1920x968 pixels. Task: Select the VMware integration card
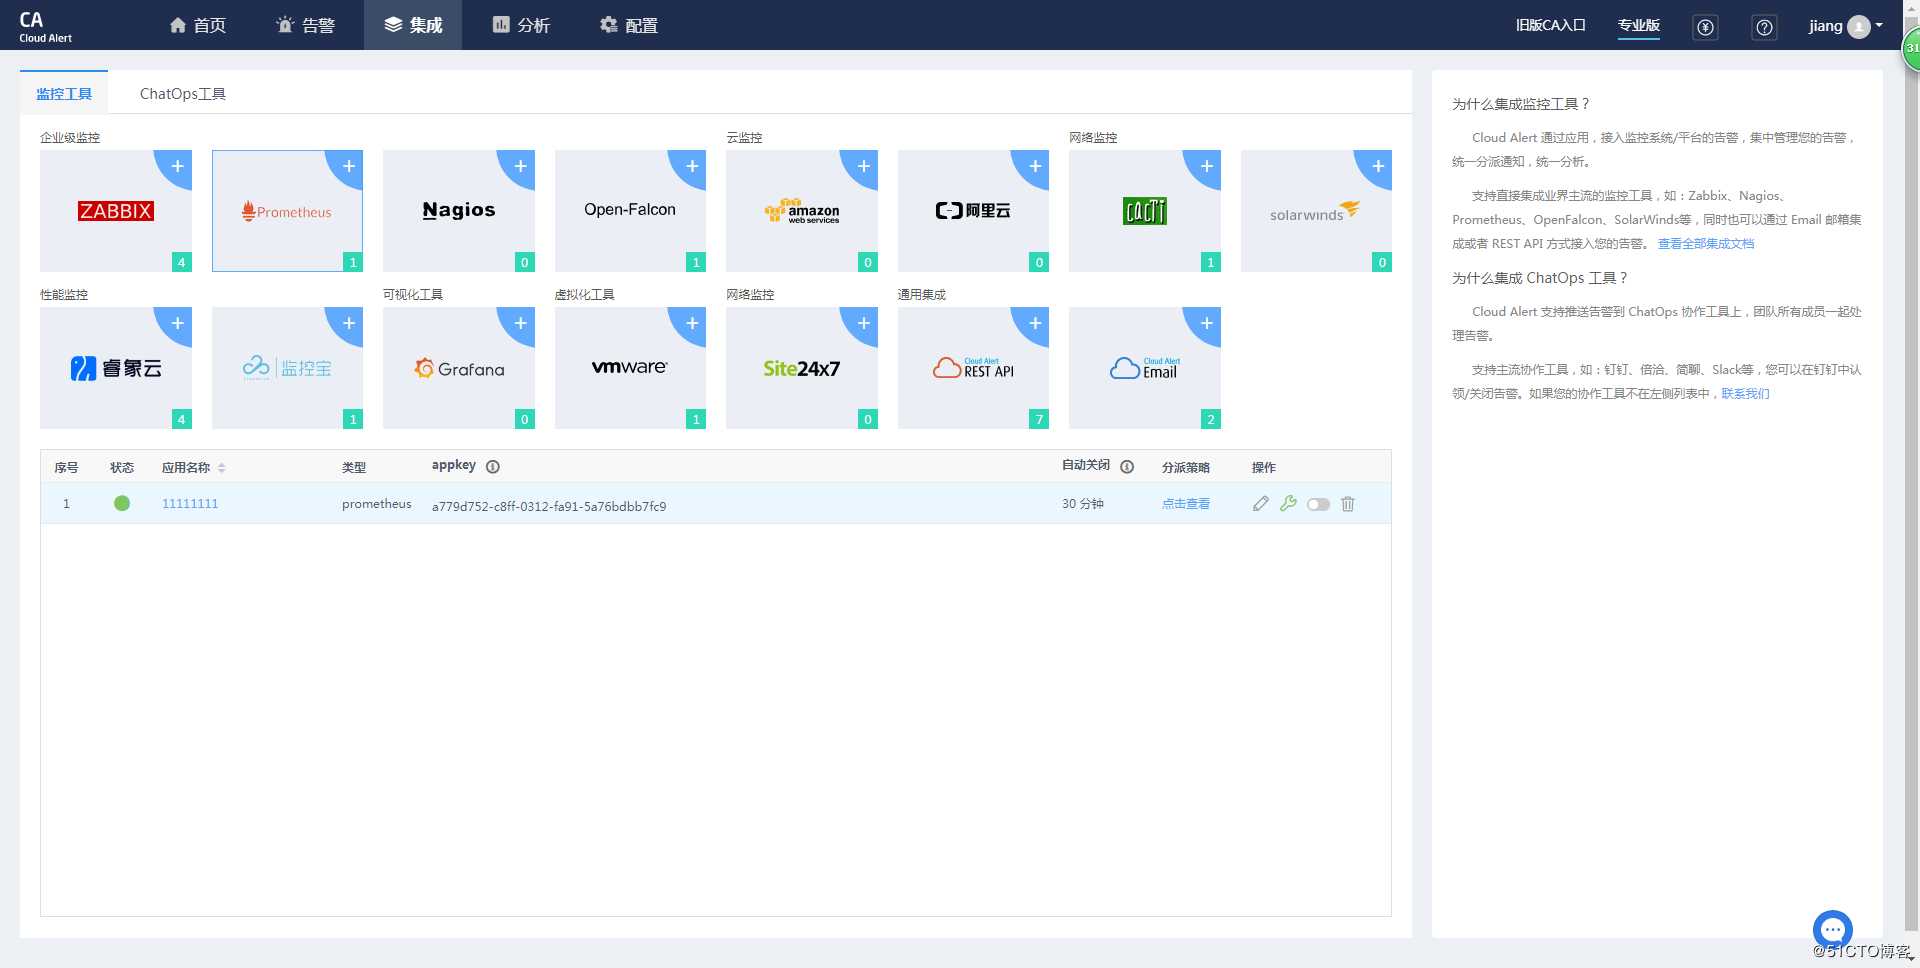click(x=630, y=368)
